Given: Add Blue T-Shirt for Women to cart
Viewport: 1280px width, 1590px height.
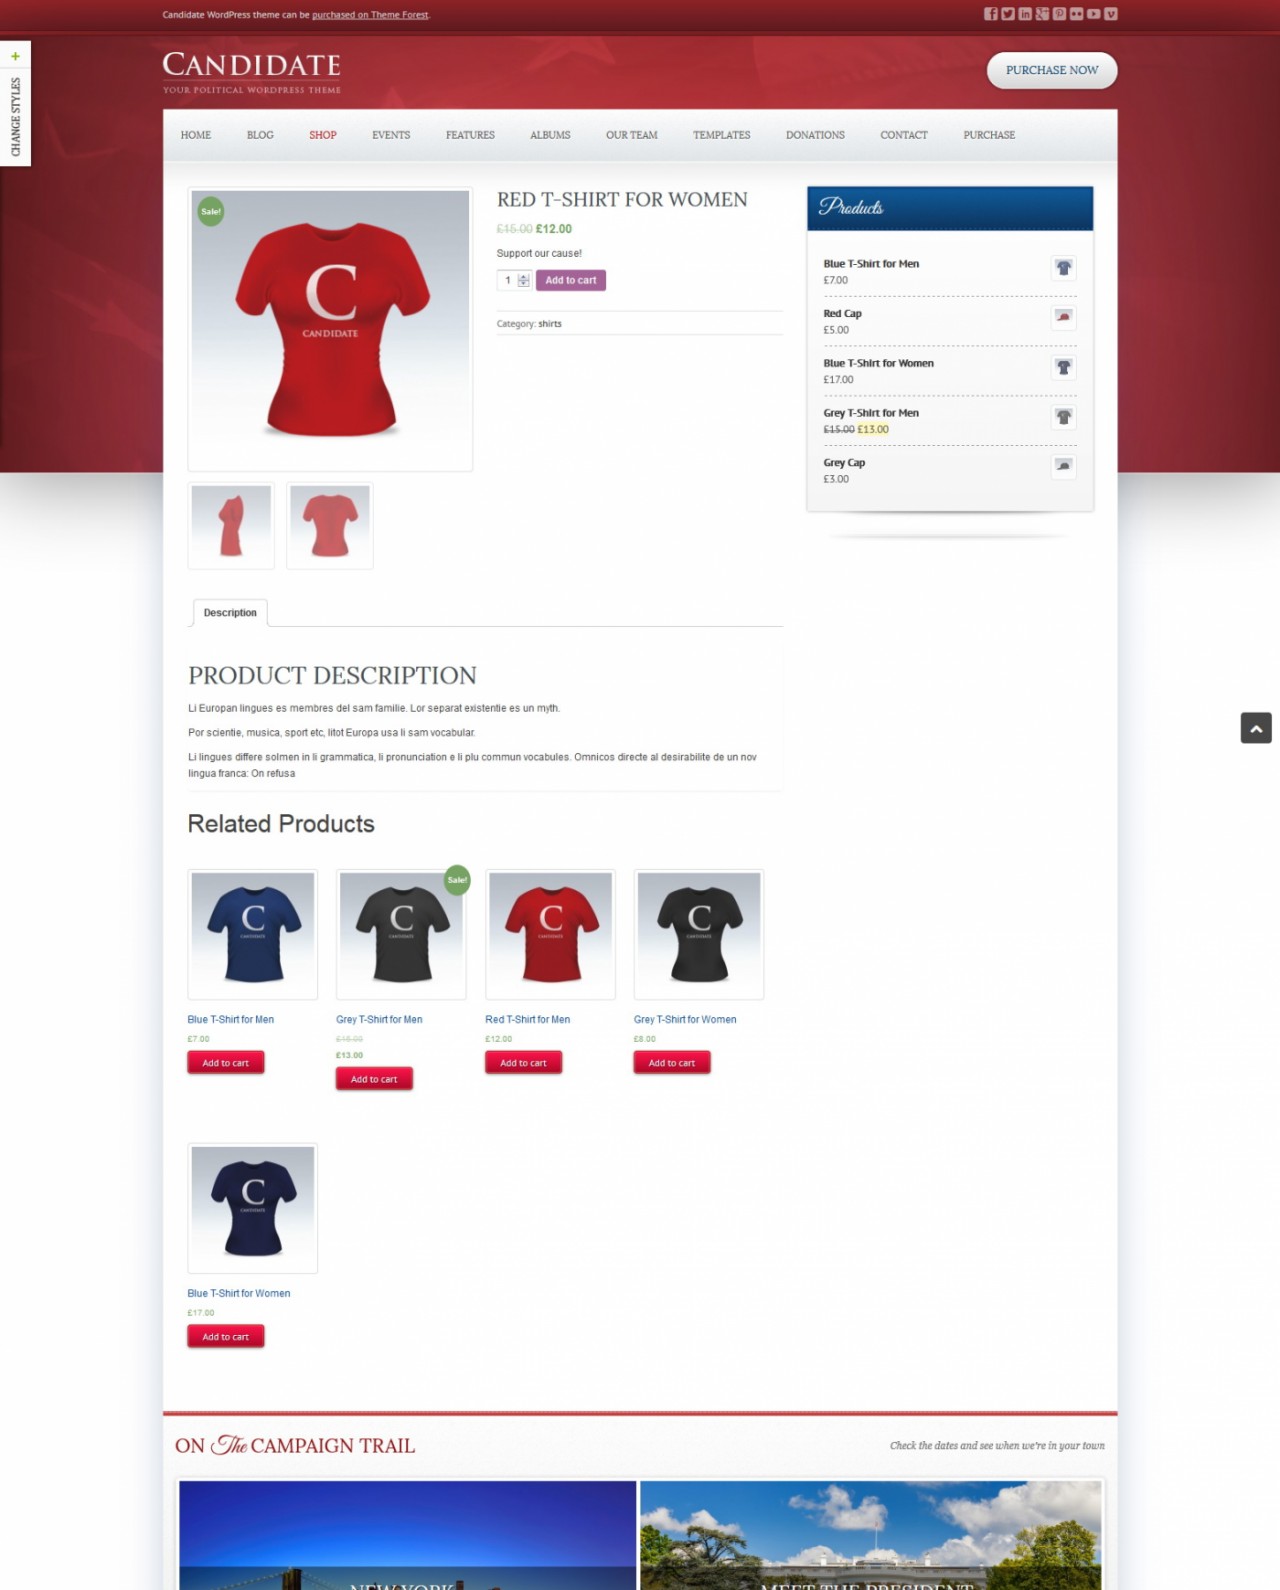Looking at the screenshot, I should 226,1337.
